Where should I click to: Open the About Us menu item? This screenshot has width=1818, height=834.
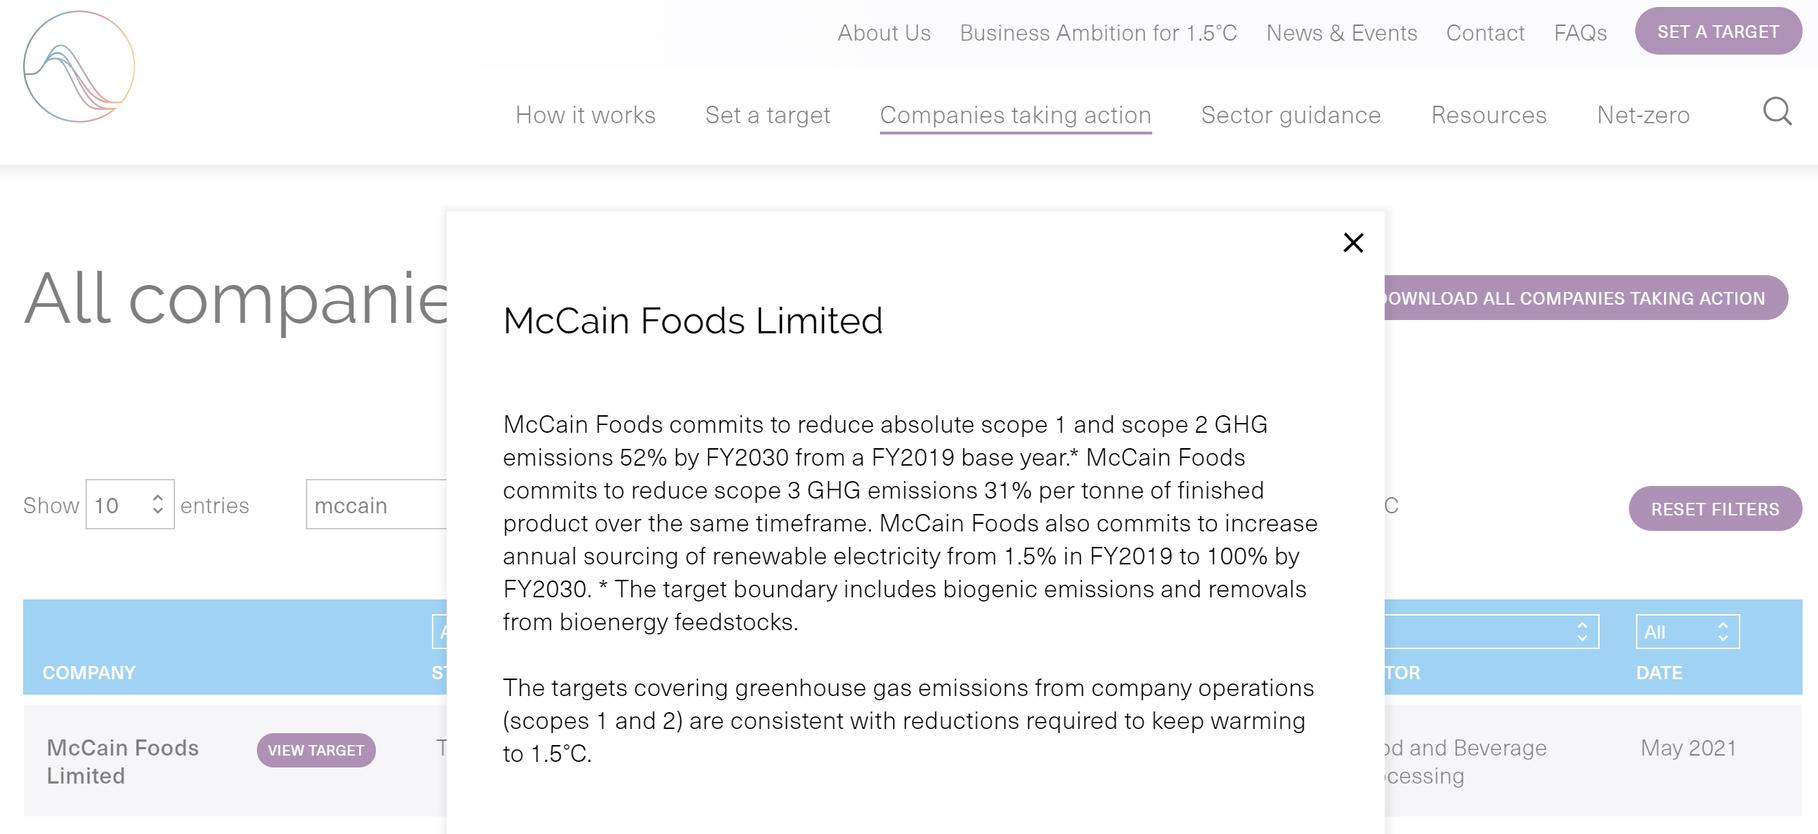(884, 33)
